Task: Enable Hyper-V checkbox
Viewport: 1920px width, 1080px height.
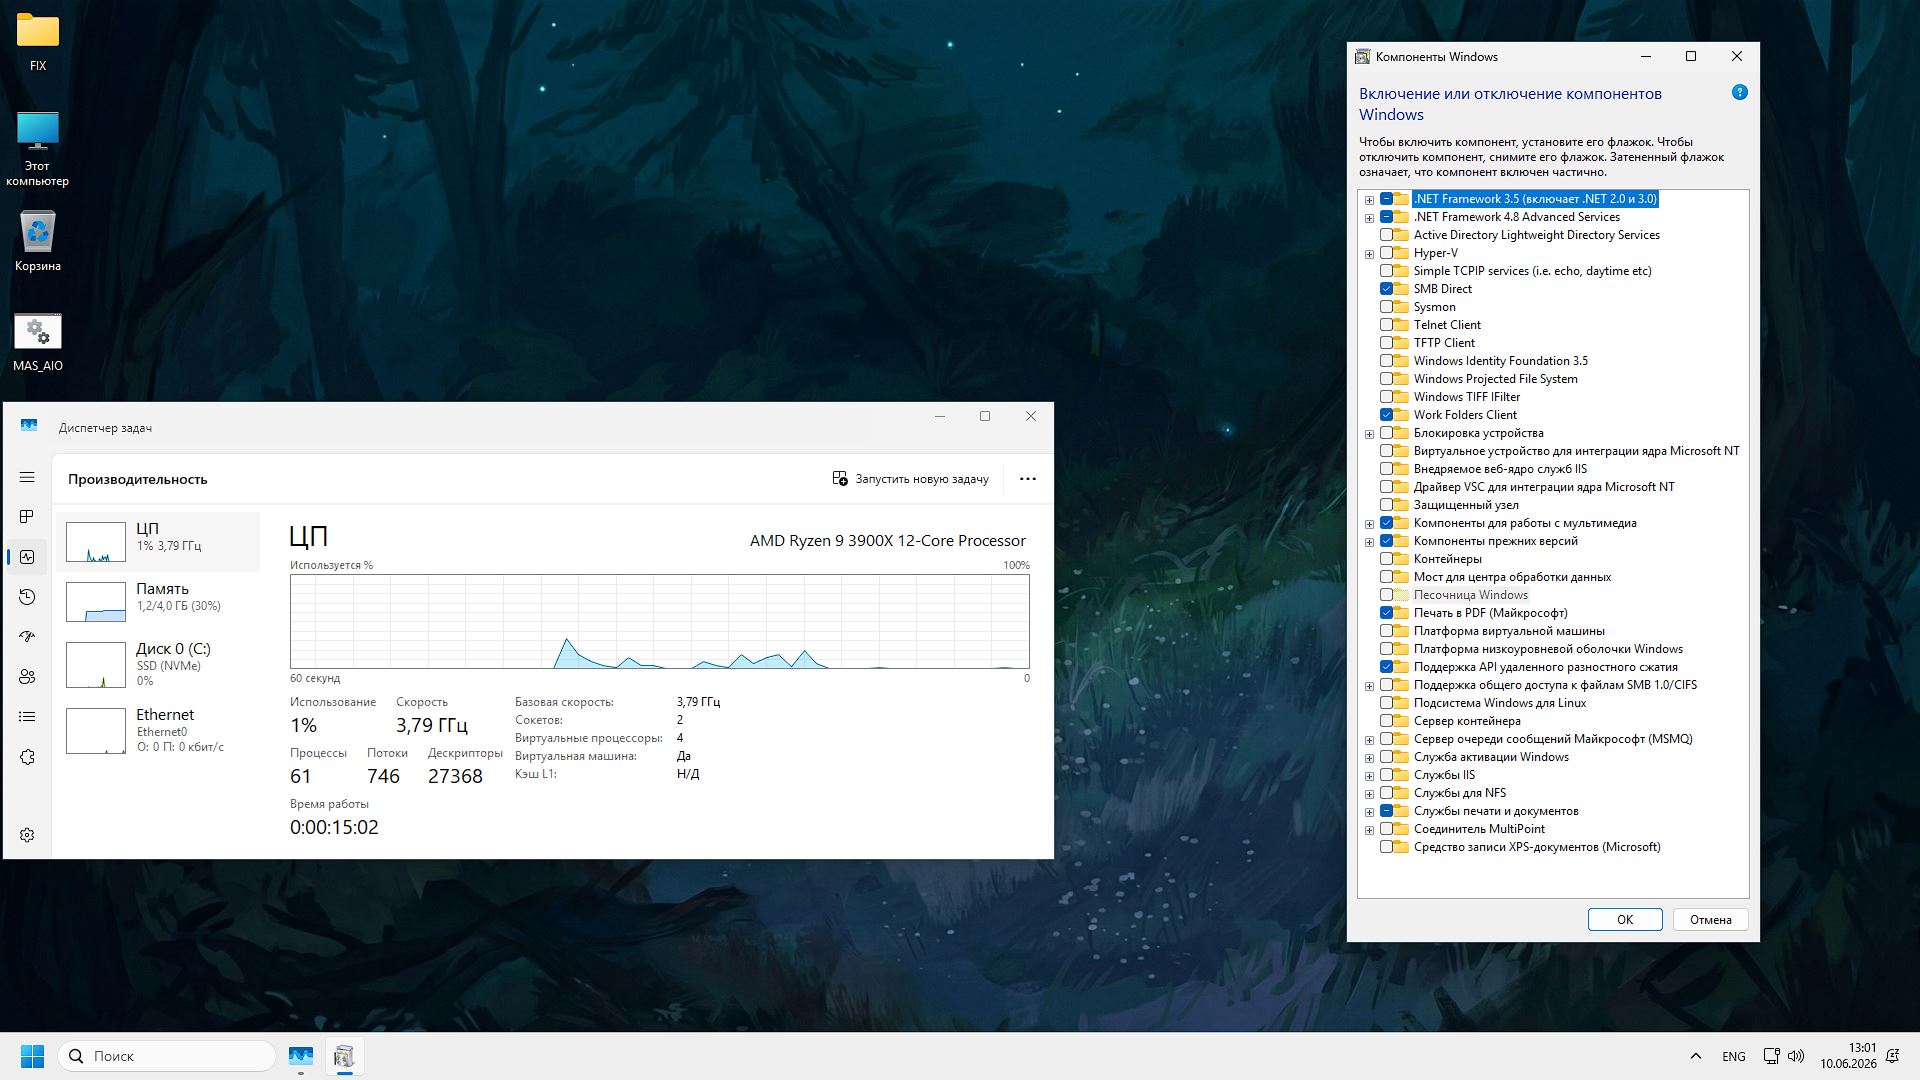Action: [1386, 253]
